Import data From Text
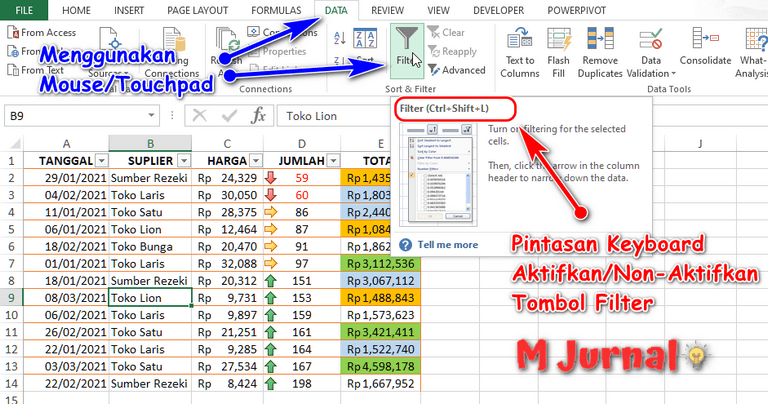This screenshot has height=404, width=768. click(x=36, y=70)
